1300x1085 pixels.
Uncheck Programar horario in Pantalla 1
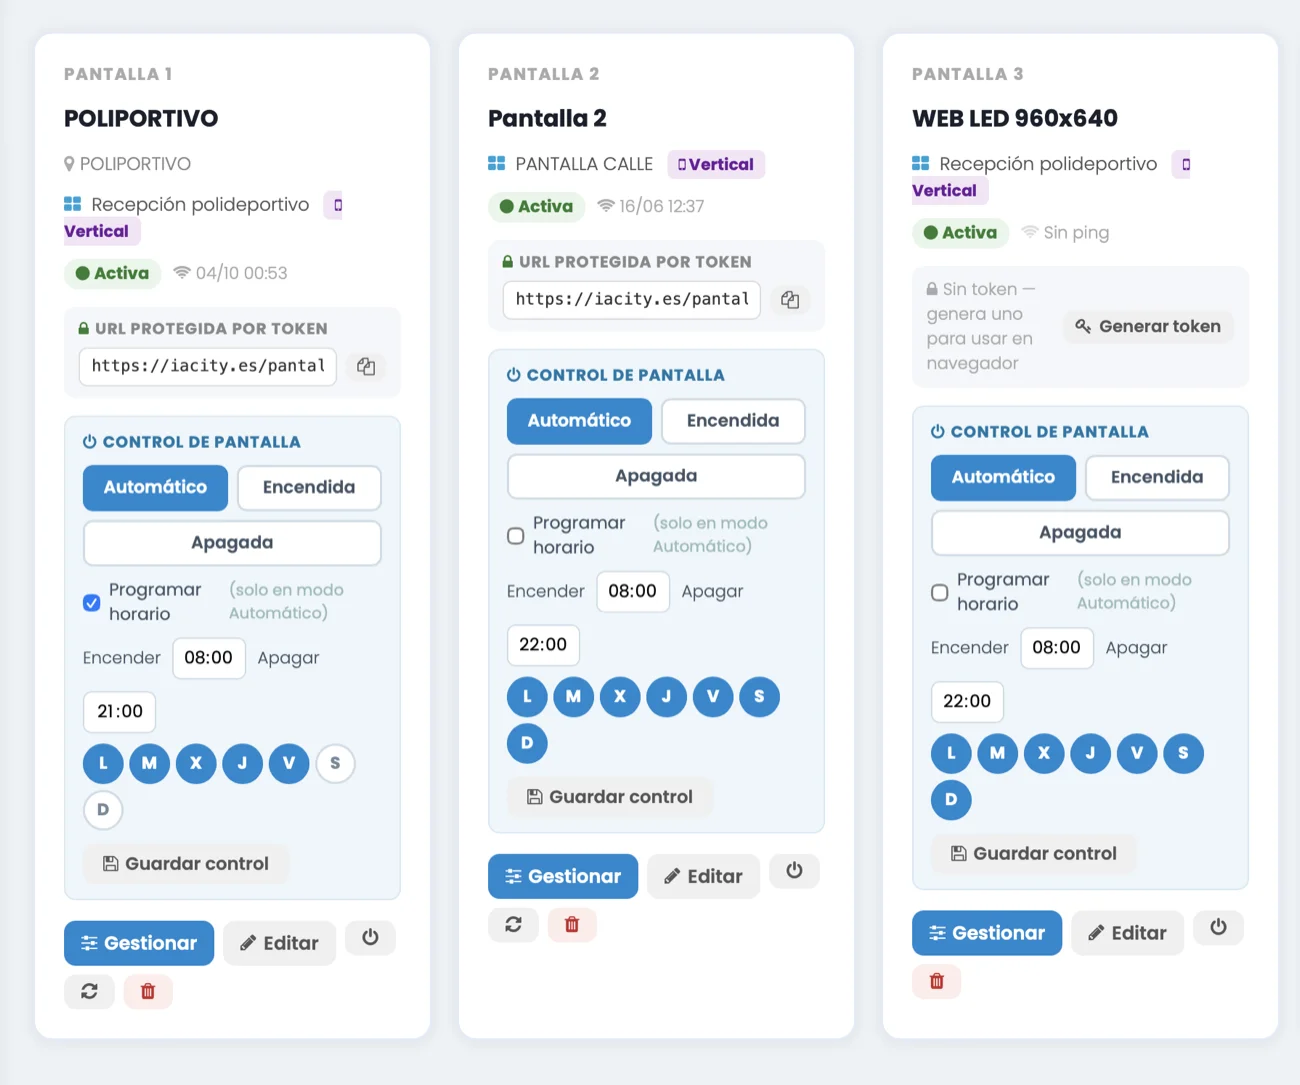coord(92,602)
